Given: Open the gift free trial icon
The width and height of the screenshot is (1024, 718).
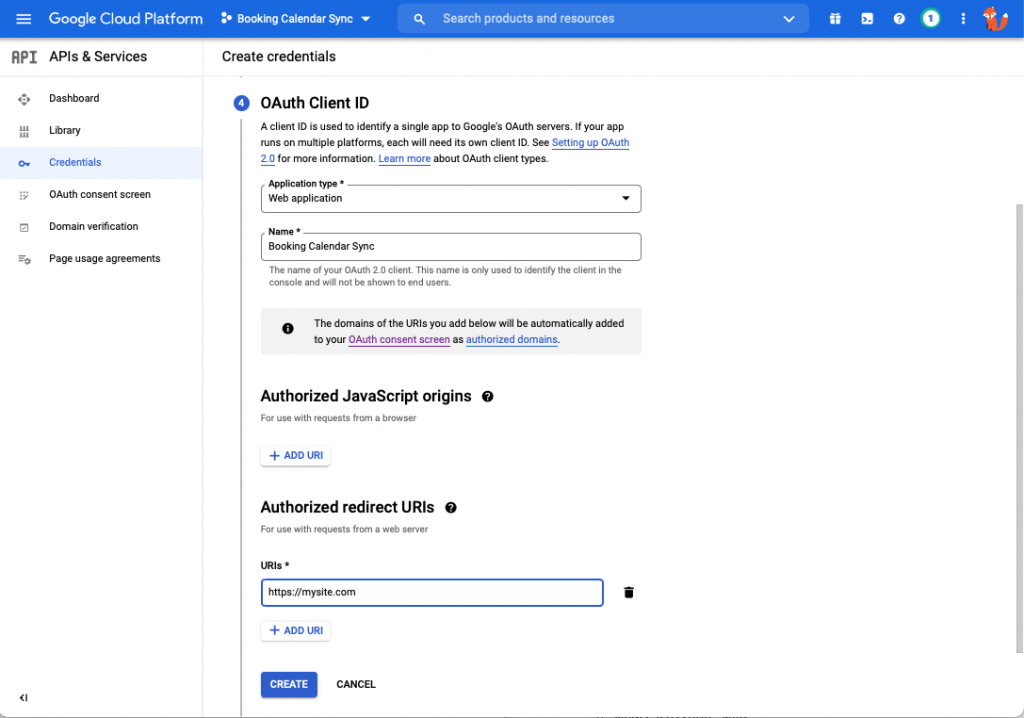Looking at the screenshot, I should point(835,18).
